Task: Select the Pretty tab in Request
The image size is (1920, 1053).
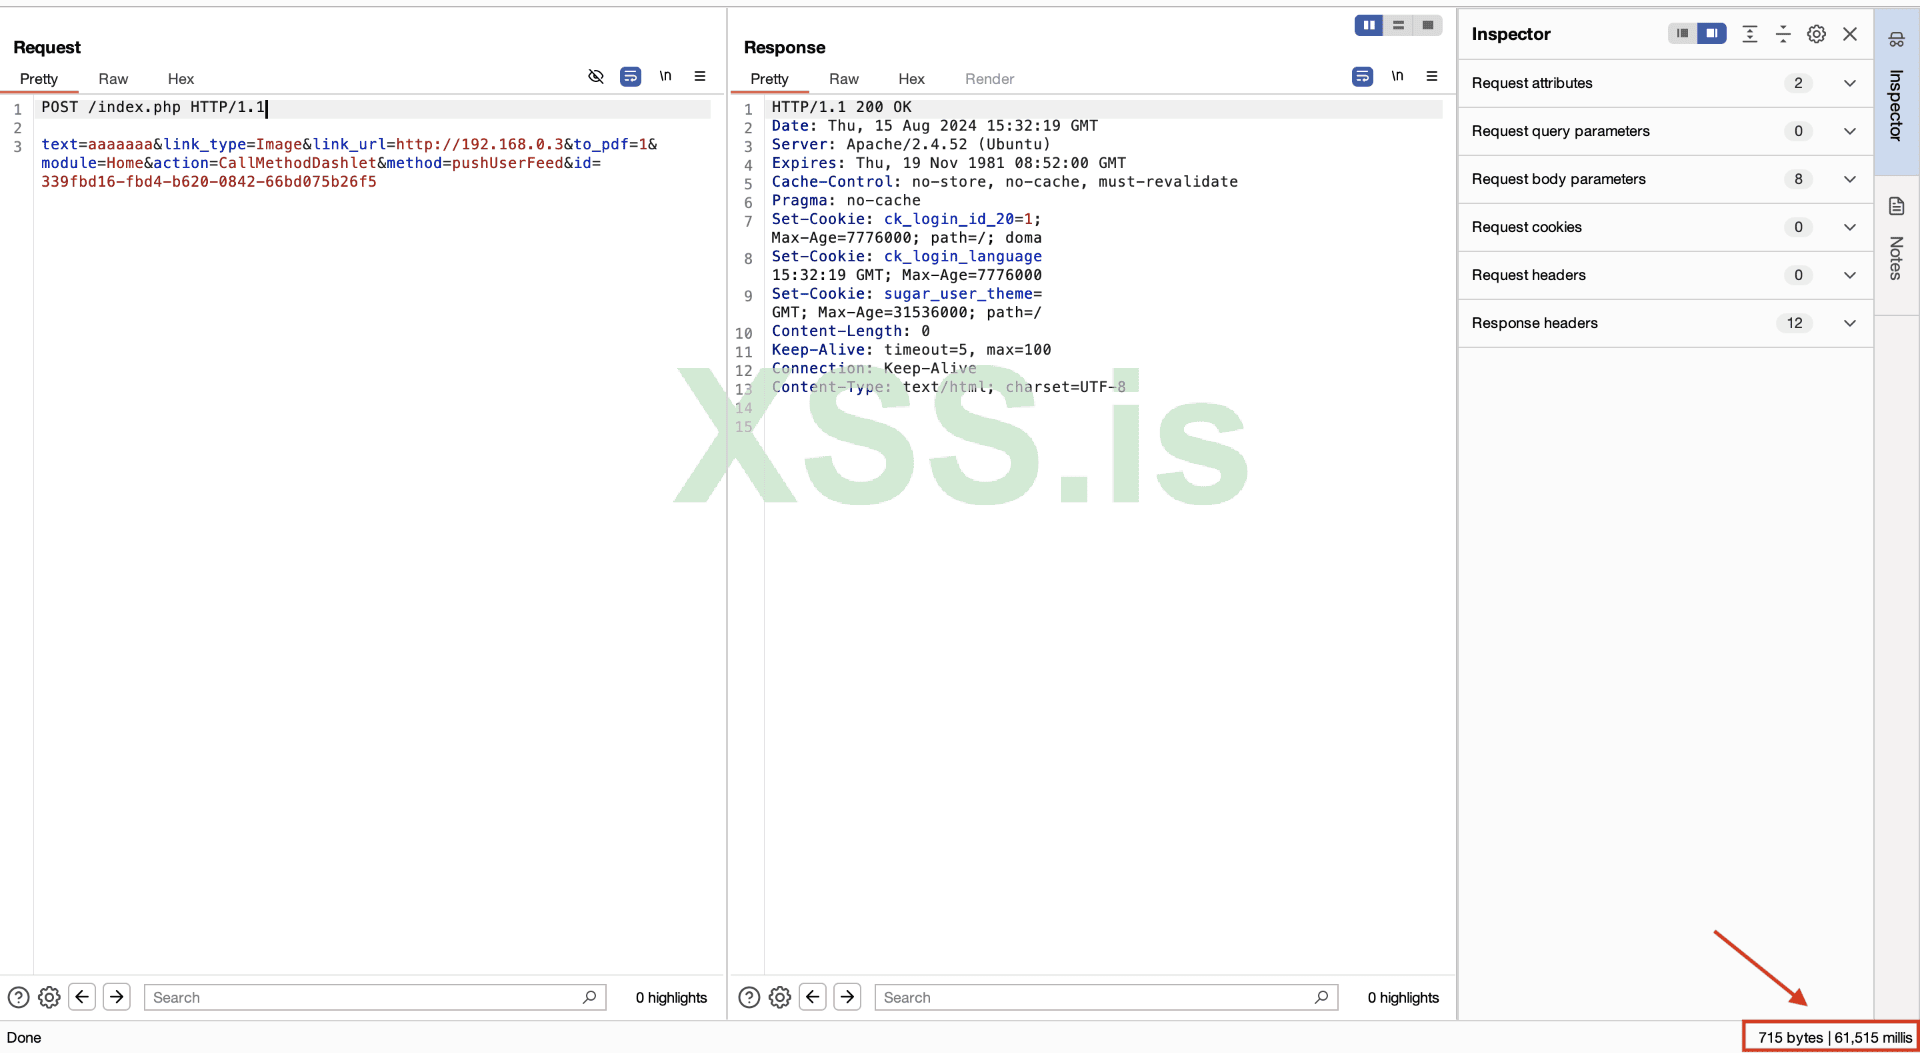Action: (39, 79)
